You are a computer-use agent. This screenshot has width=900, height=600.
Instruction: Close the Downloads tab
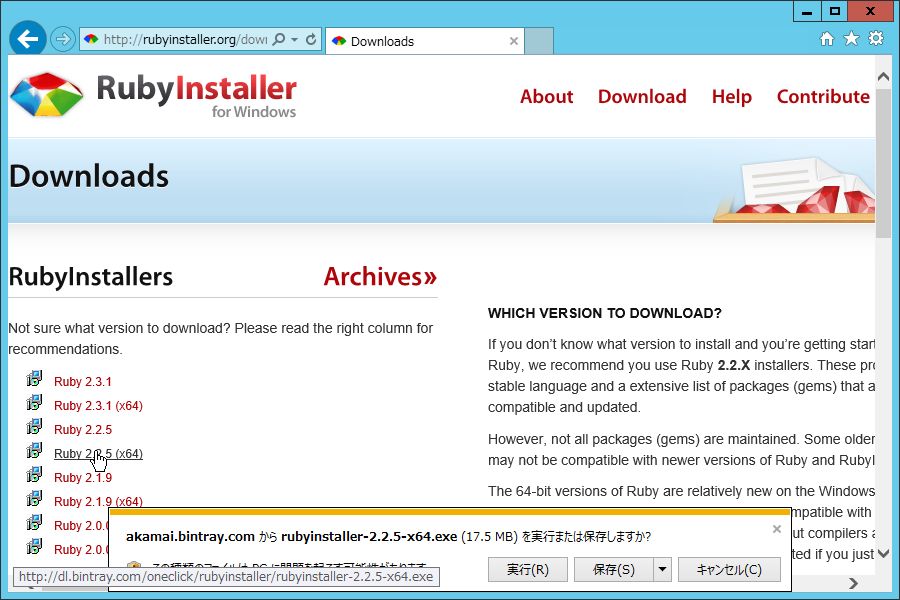[514, 41]
